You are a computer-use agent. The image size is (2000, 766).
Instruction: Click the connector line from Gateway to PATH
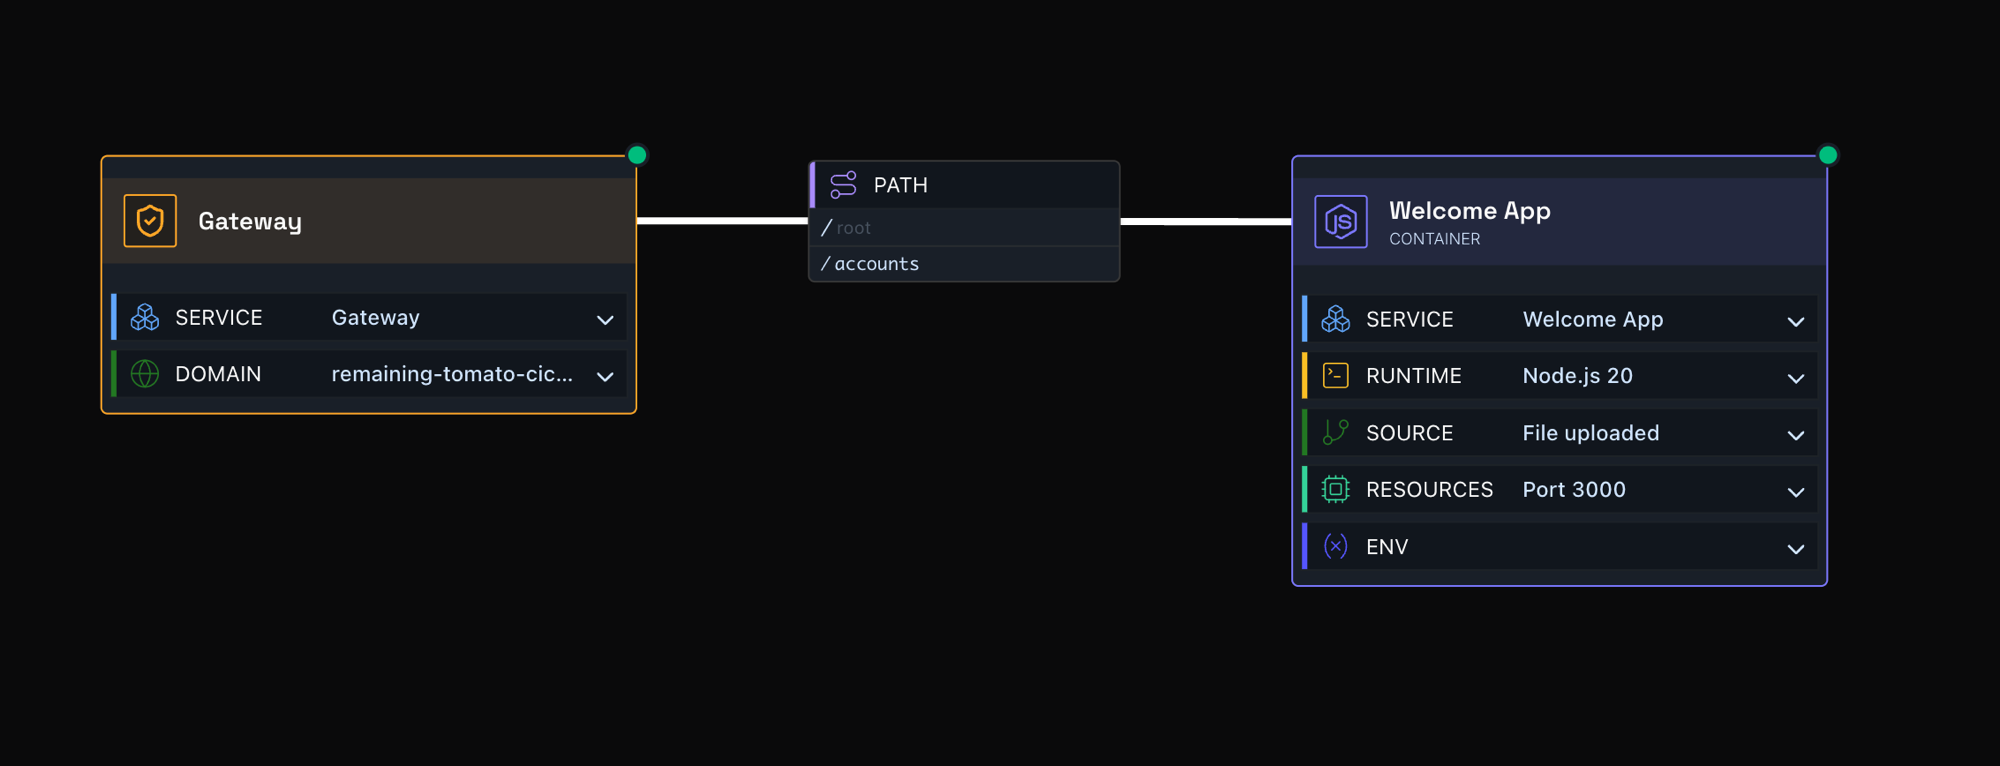(x=723, y=221)
